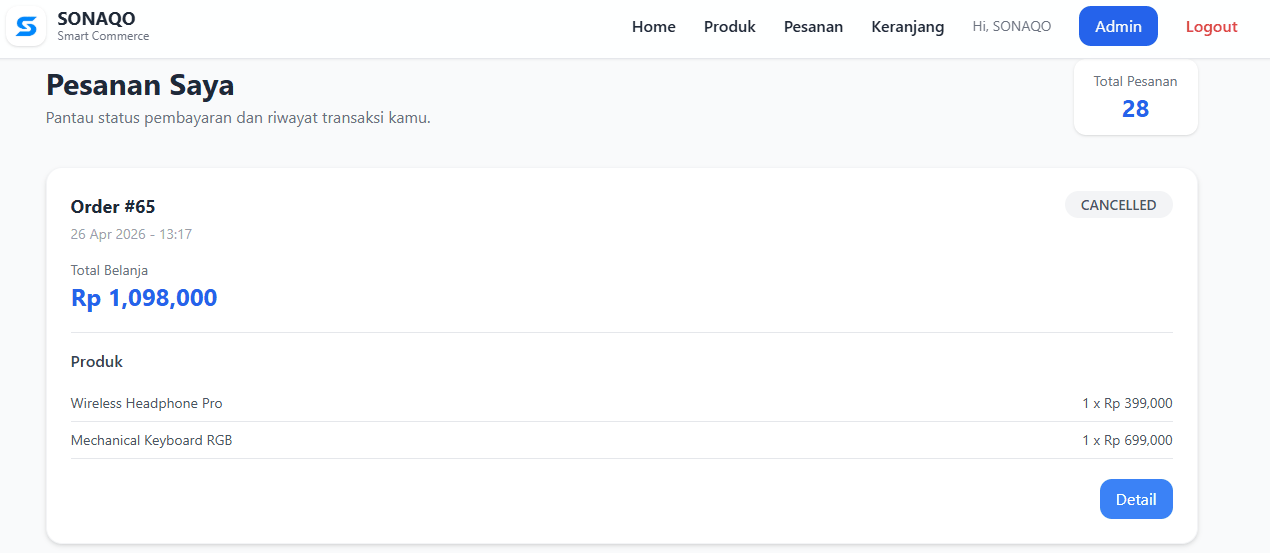
Task: Click the CANCELLED status badge
Action: tap(1119, 205)
